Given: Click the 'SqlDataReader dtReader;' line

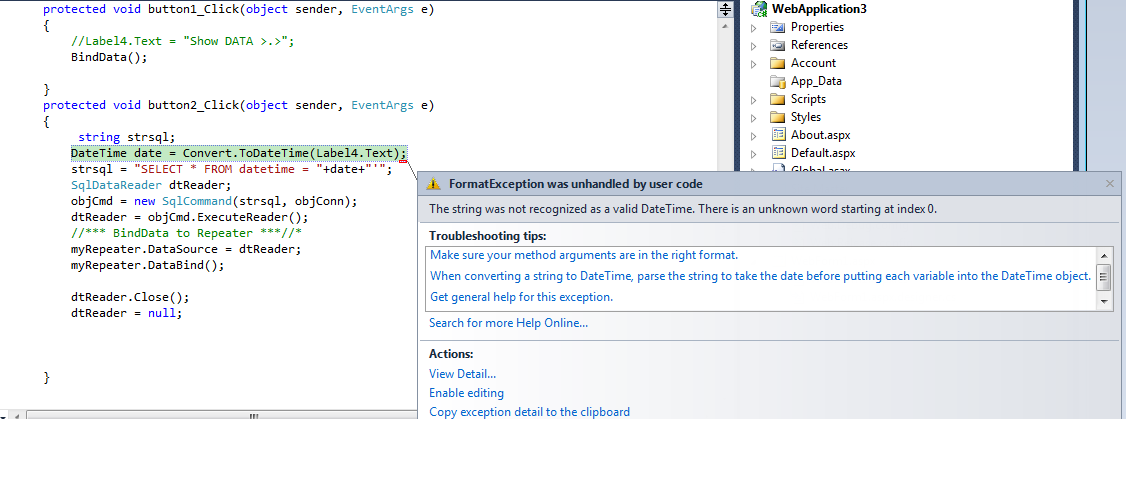Looking at the screenshot, I should (x=151, y=185).
